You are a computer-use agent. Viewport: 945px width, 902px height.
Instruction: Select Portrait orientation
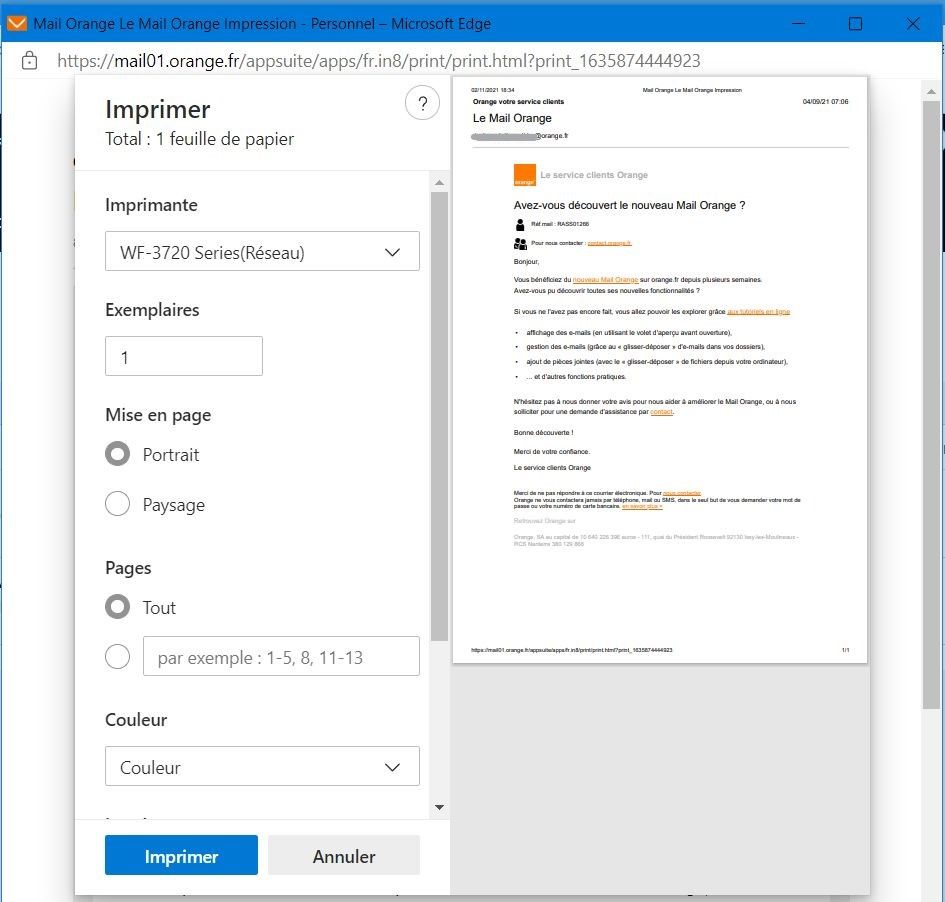point(117,454)
